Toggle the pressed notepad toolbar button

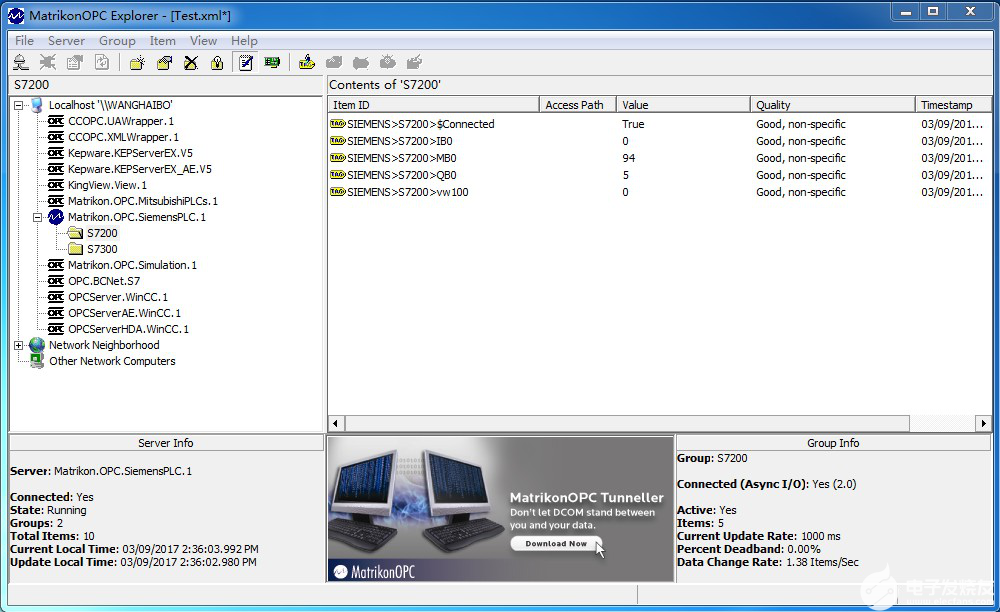tap(245, 63)
